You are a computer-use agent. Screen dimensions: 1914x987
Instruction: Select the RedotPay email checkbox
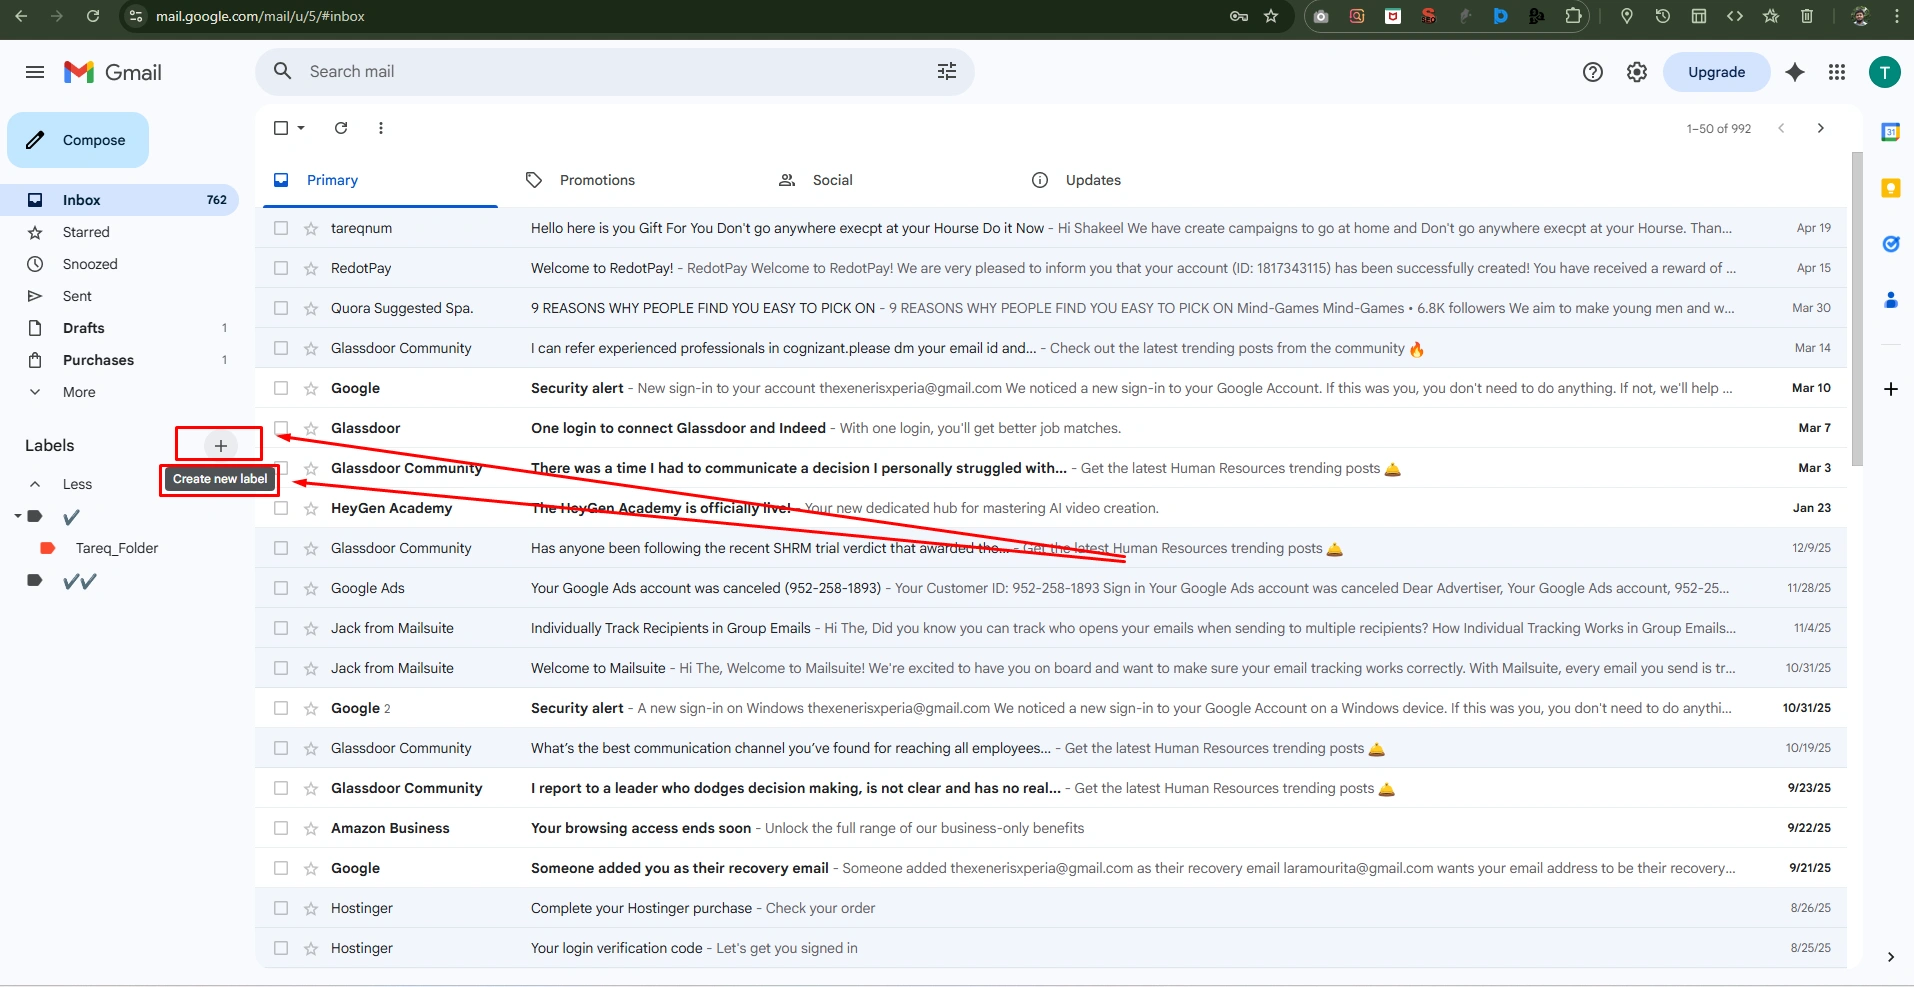pos(281,268)
